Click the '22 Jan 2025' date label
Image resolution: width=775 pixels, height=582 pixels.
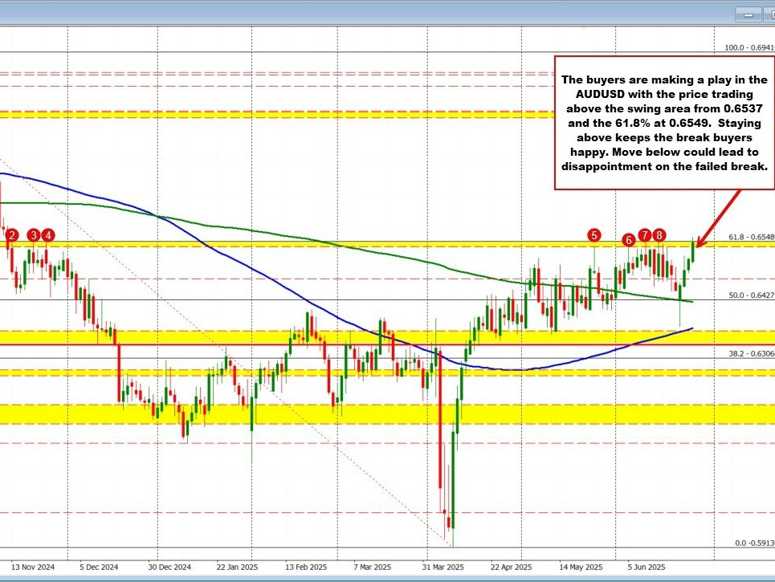[x=236, y=567]
